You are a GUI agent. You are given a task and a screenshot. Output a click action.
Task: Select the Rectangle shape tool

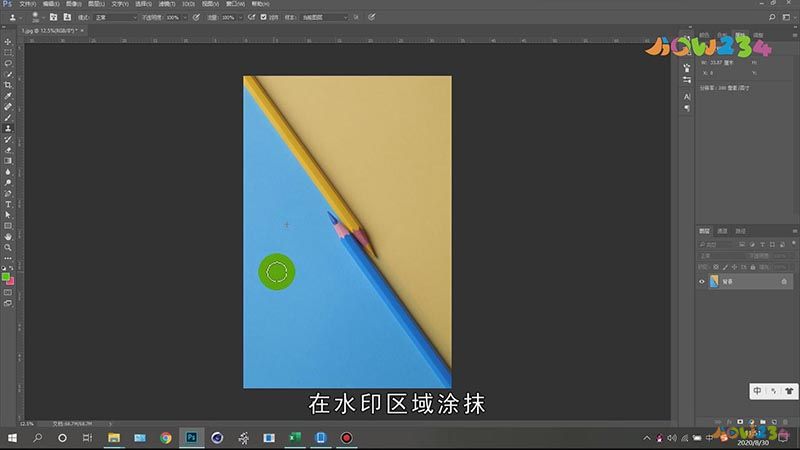click(8, 226)
